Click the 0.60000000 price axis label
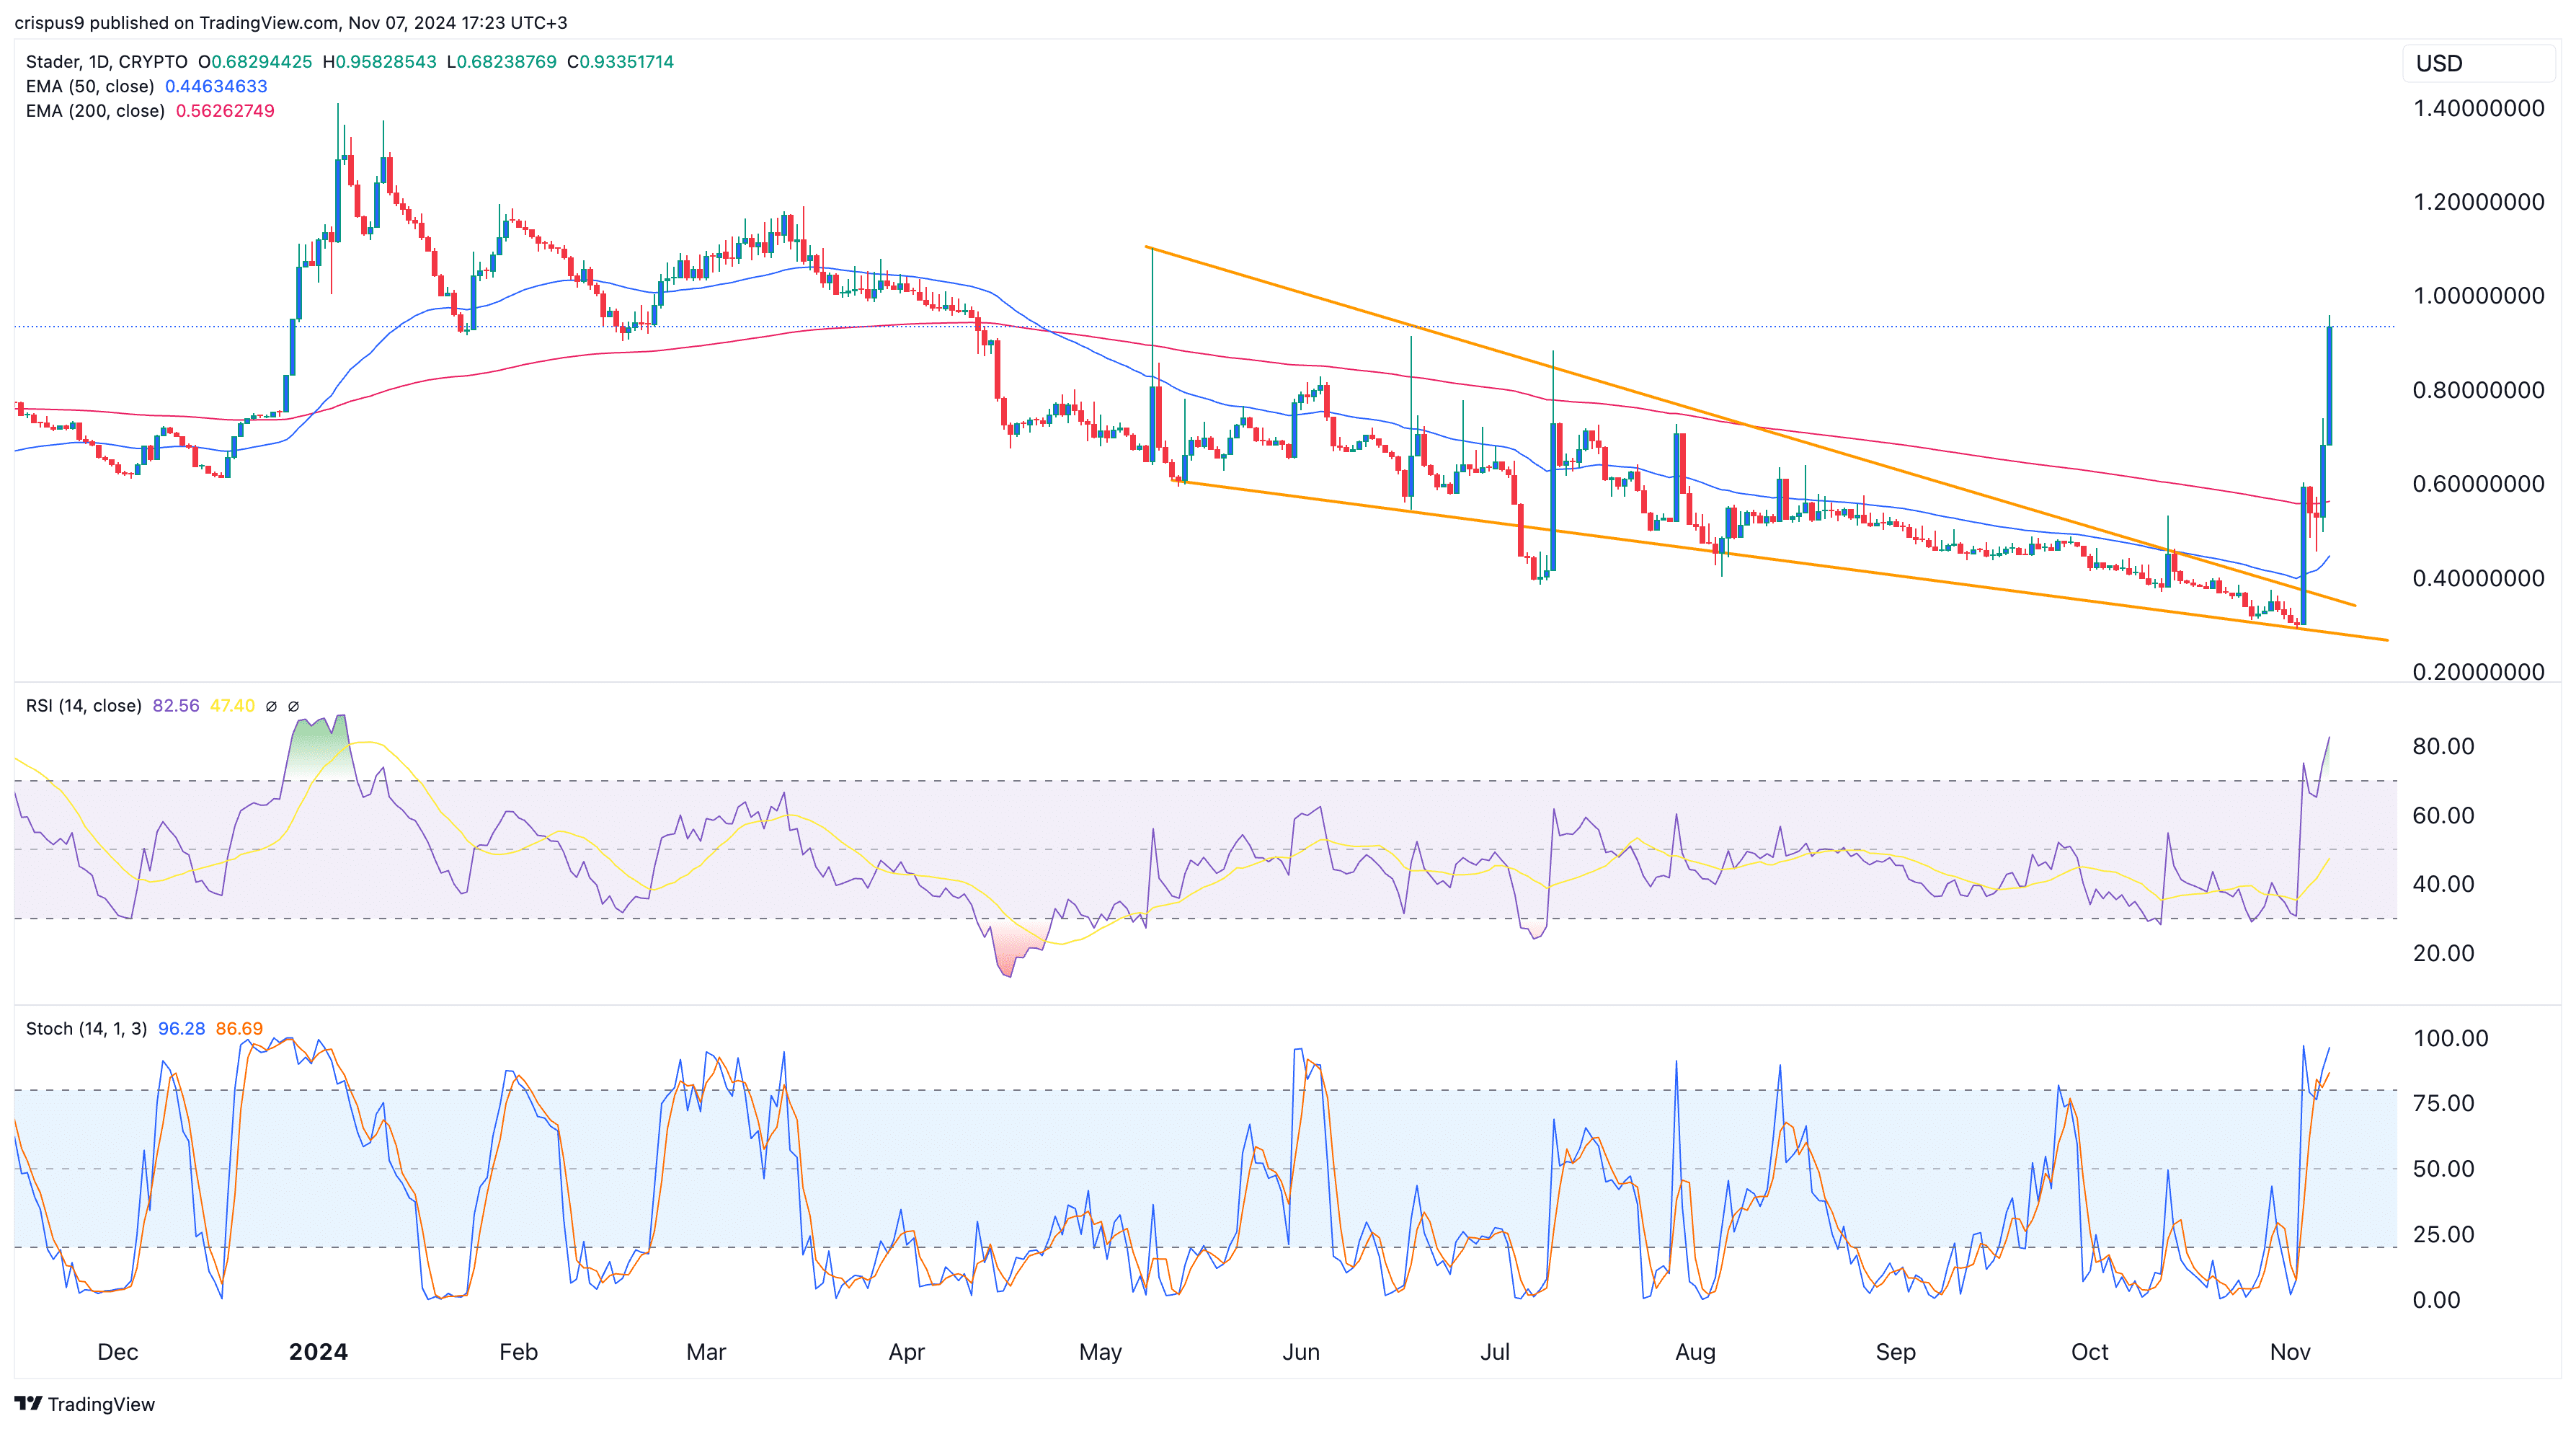The height and width of the screenshot is (1429, 2576). pos(2478,484)
